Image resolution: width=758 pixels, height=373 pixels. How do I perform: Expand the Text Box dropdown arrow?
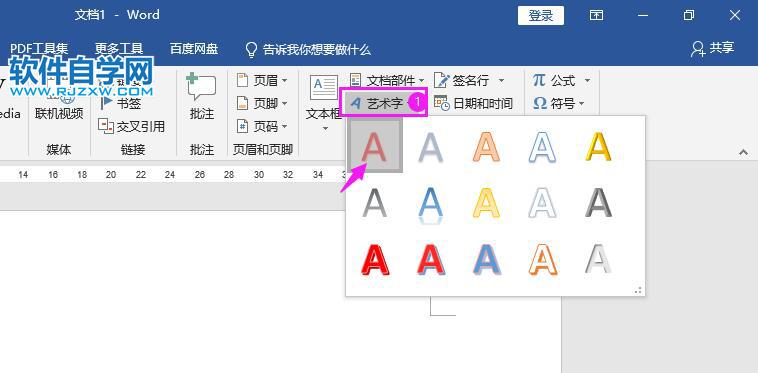point(325,129)
